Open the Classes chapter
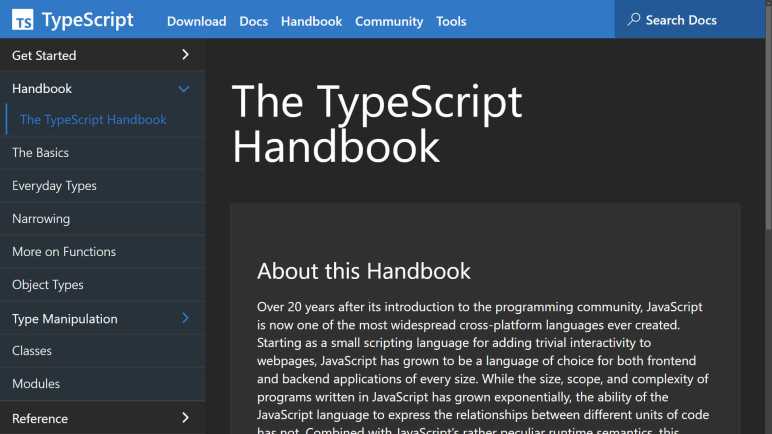This screenshot has height=434, width=772. coord(32,351)
